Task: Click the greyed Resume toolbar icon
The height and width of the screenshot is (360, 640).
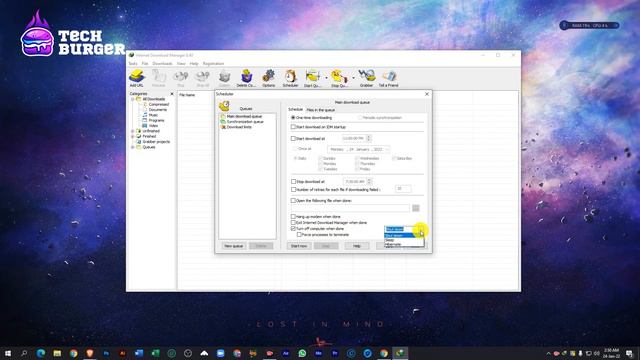Action: (x=159, y=78)
